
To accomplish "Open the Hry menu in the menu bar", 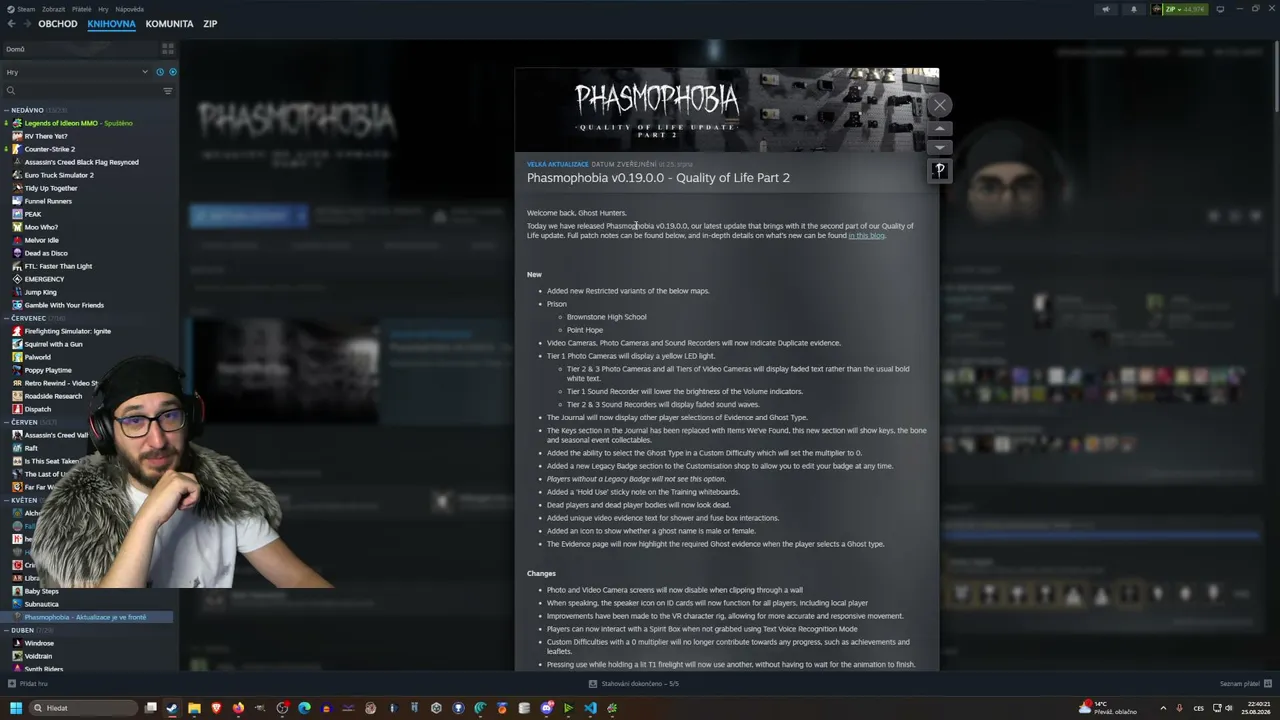I will click(104, 9).
